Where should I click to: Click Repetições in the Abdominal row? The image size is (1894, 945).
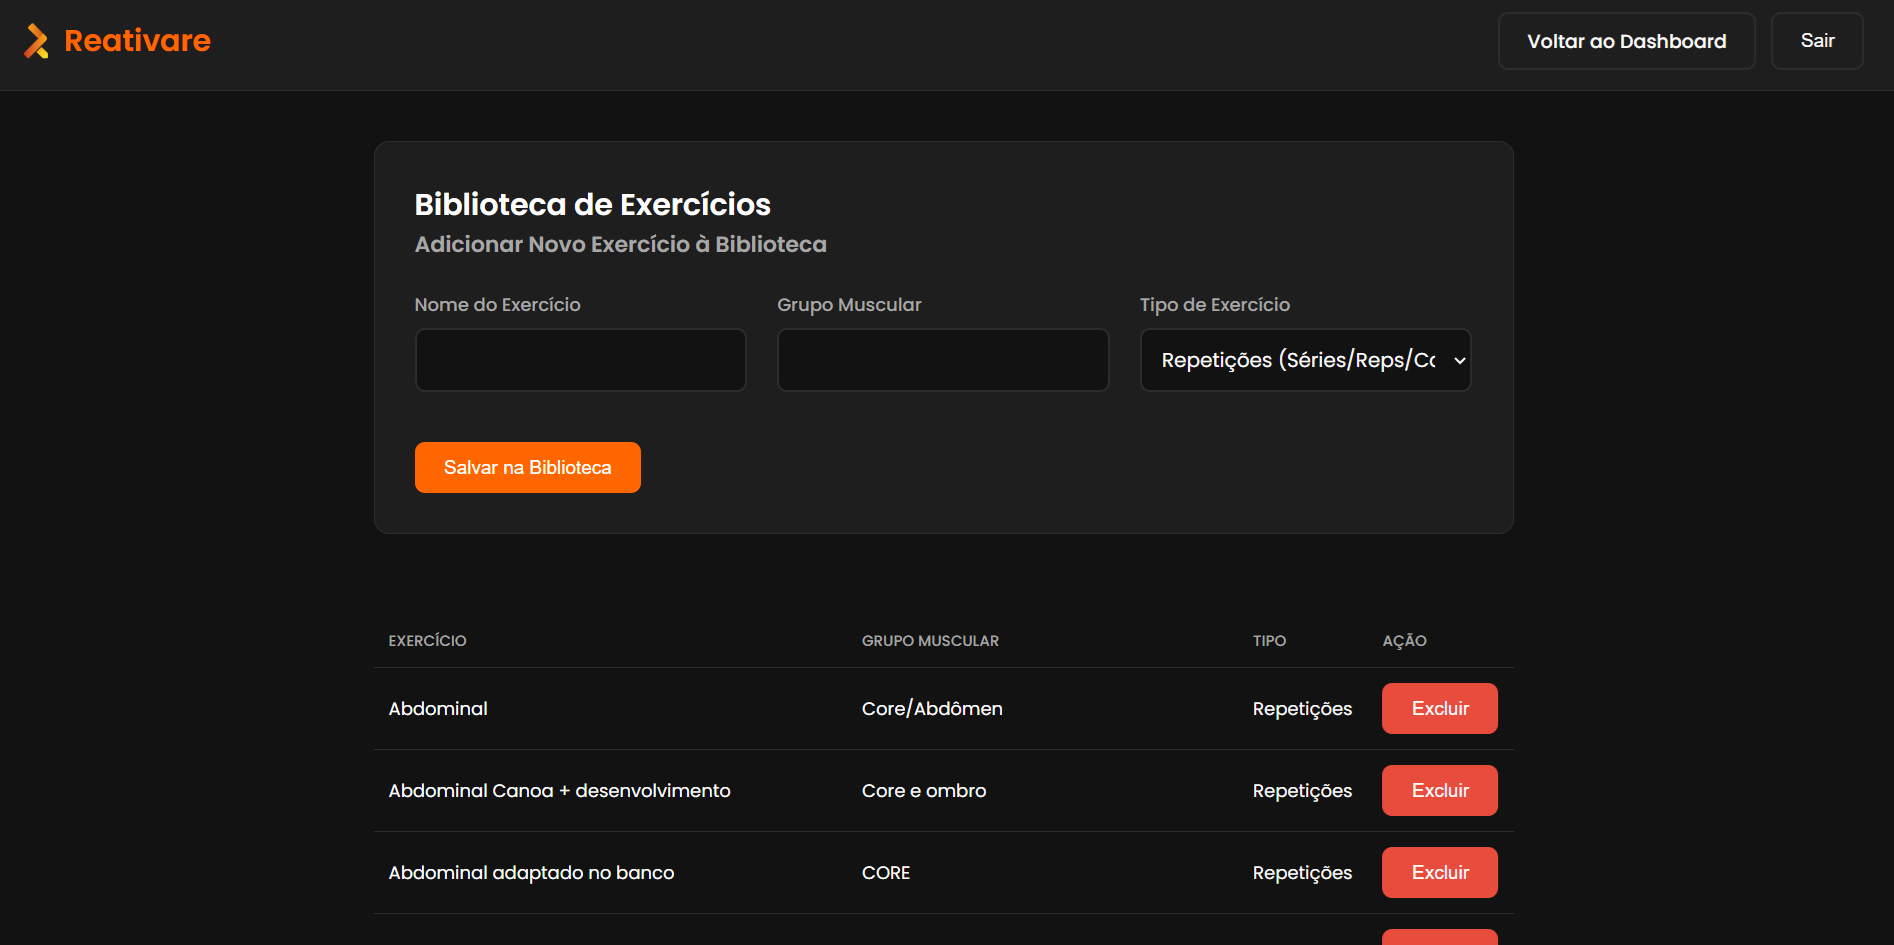pyautogui.click(x=1302, y=709)
